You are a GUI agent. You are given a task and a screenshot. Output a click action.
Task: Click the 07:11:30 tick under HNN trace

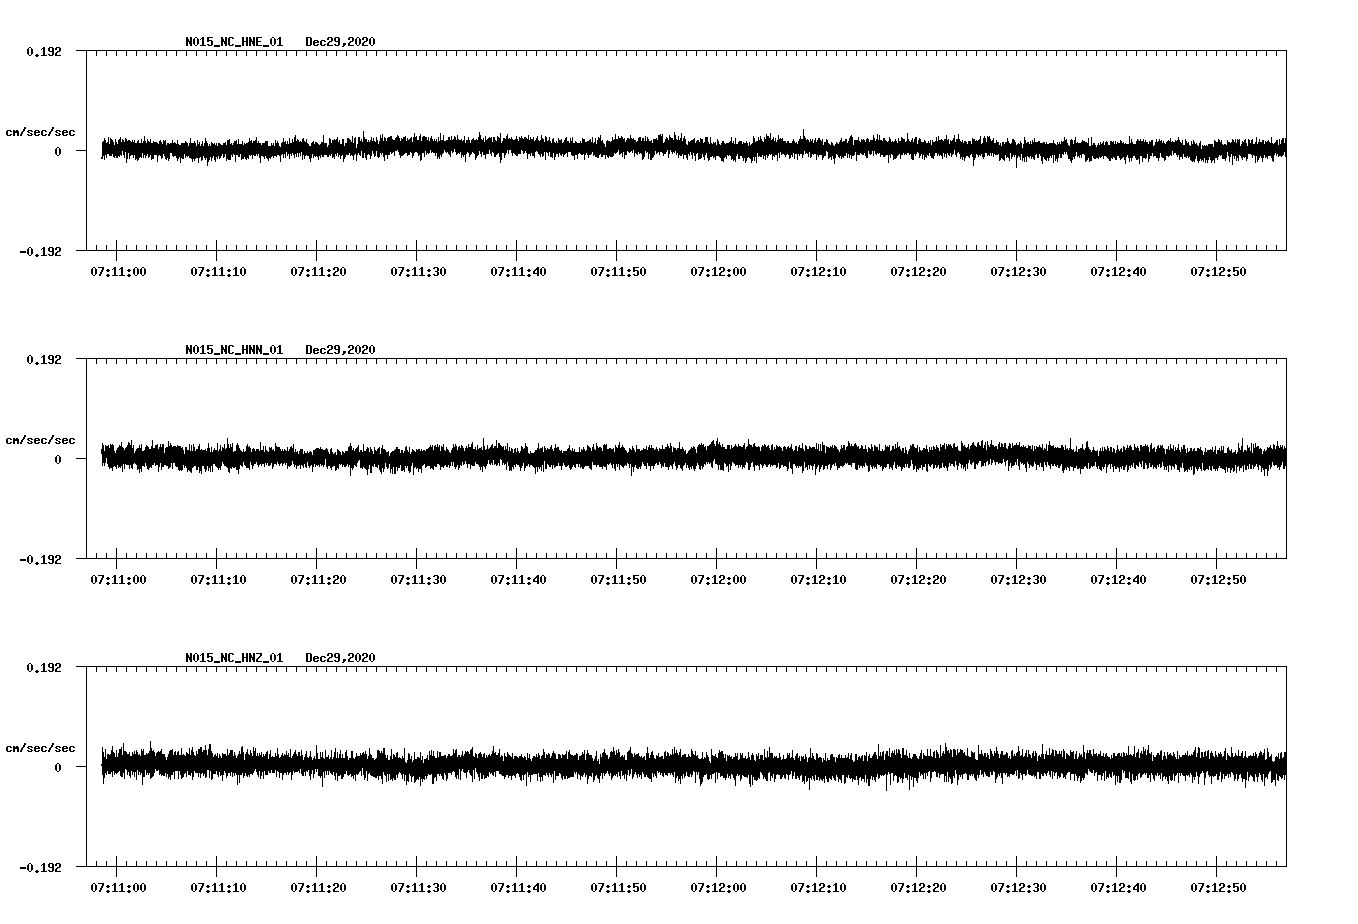coord(418,578)
